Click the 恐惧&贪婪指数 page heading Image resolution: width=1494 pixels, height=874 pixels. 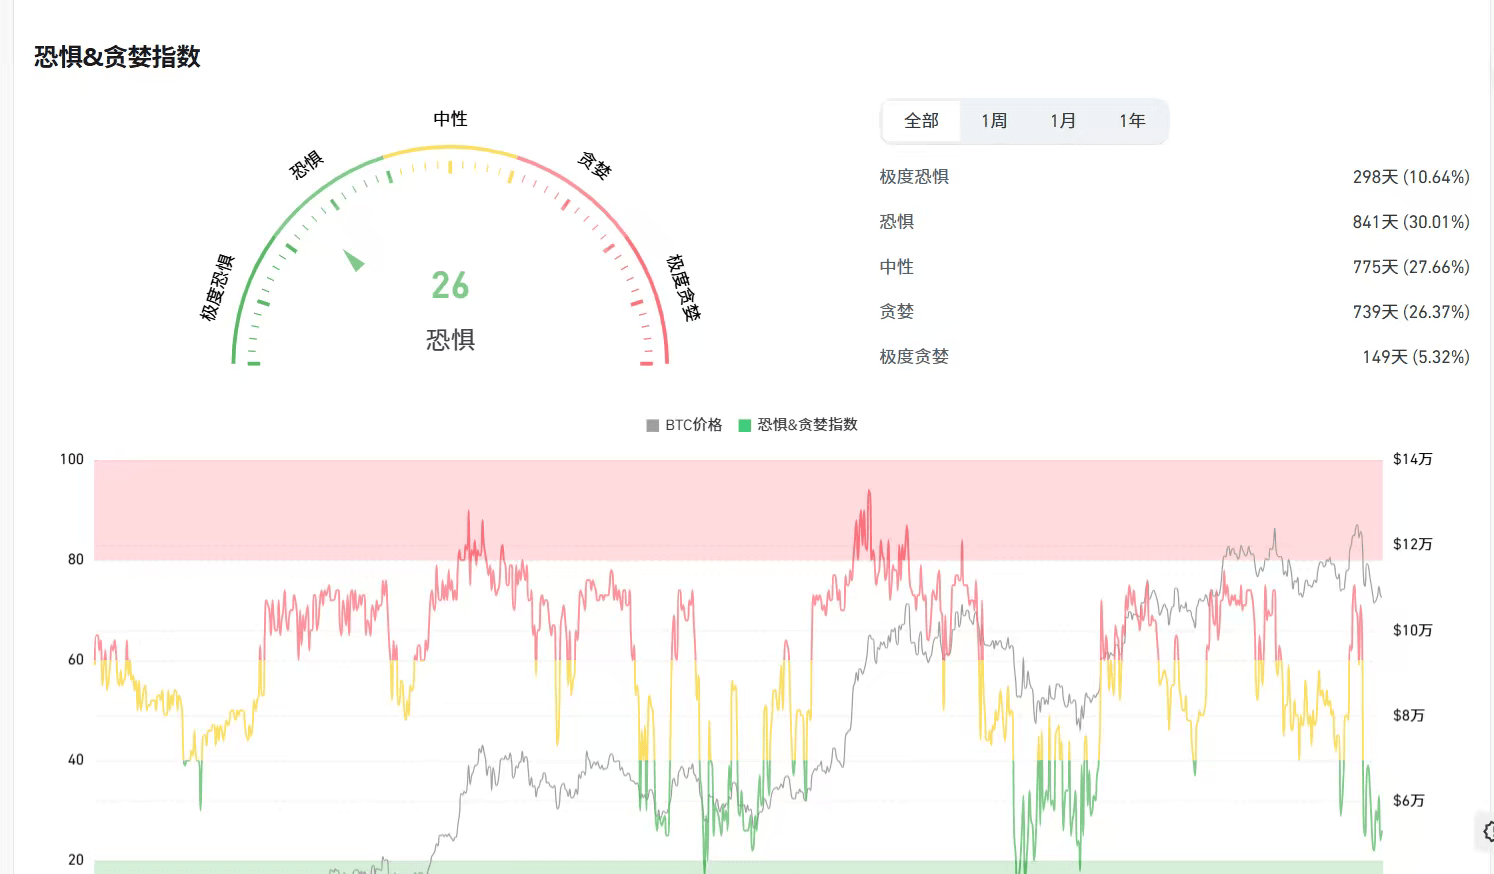(117, 57)
